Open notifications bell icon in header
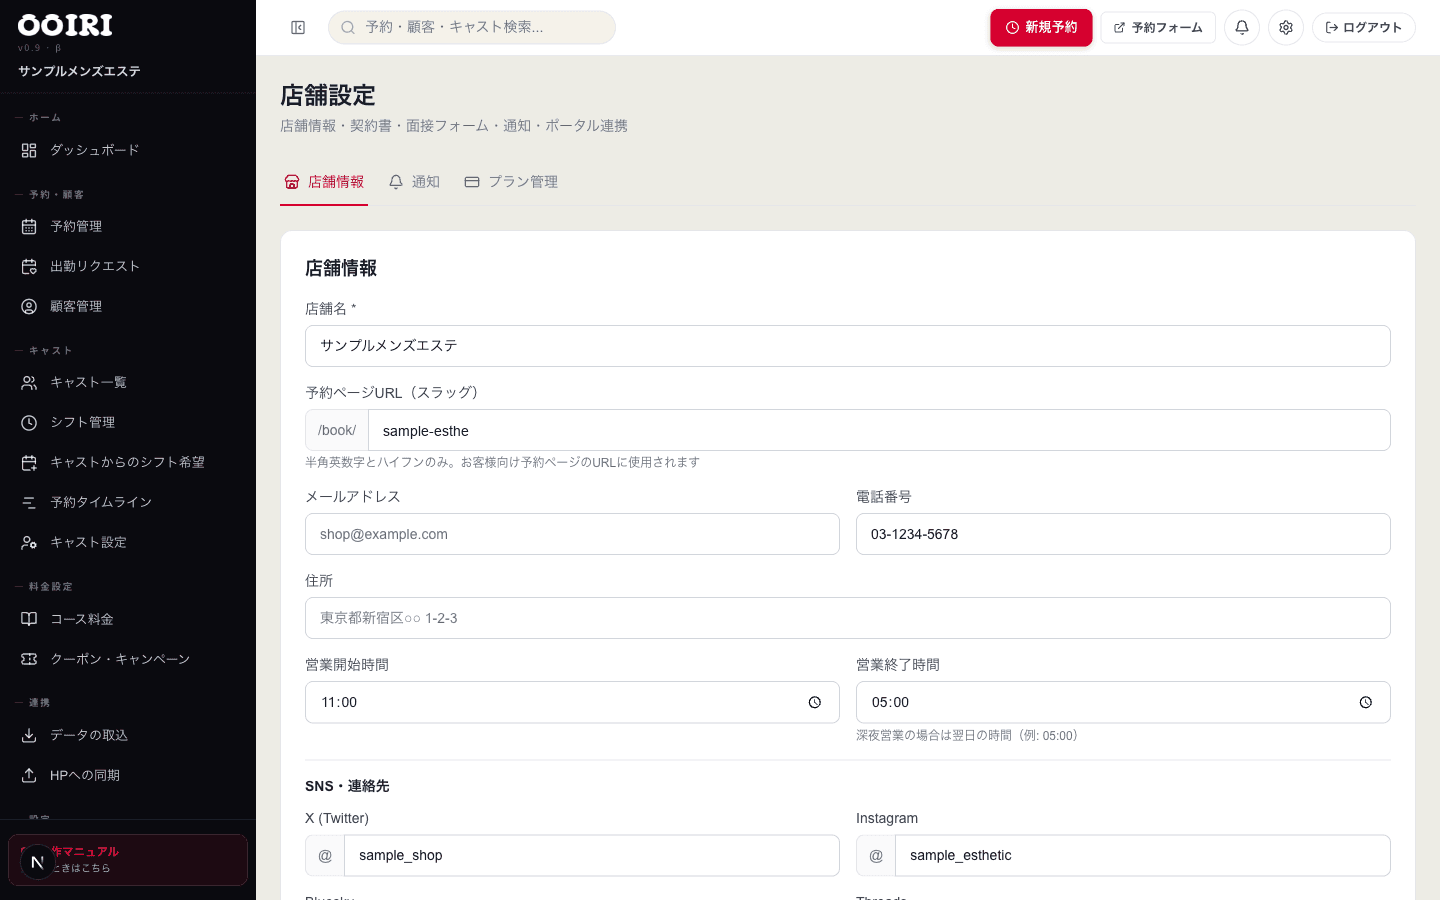The width and height of the screenshot is (1440, 900). click(x=1242, y=28)
